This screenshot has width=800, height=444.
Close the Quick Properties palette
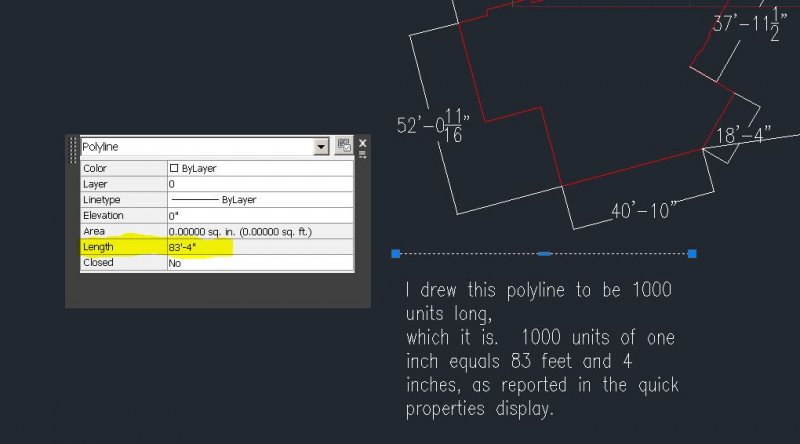[362, 143]
